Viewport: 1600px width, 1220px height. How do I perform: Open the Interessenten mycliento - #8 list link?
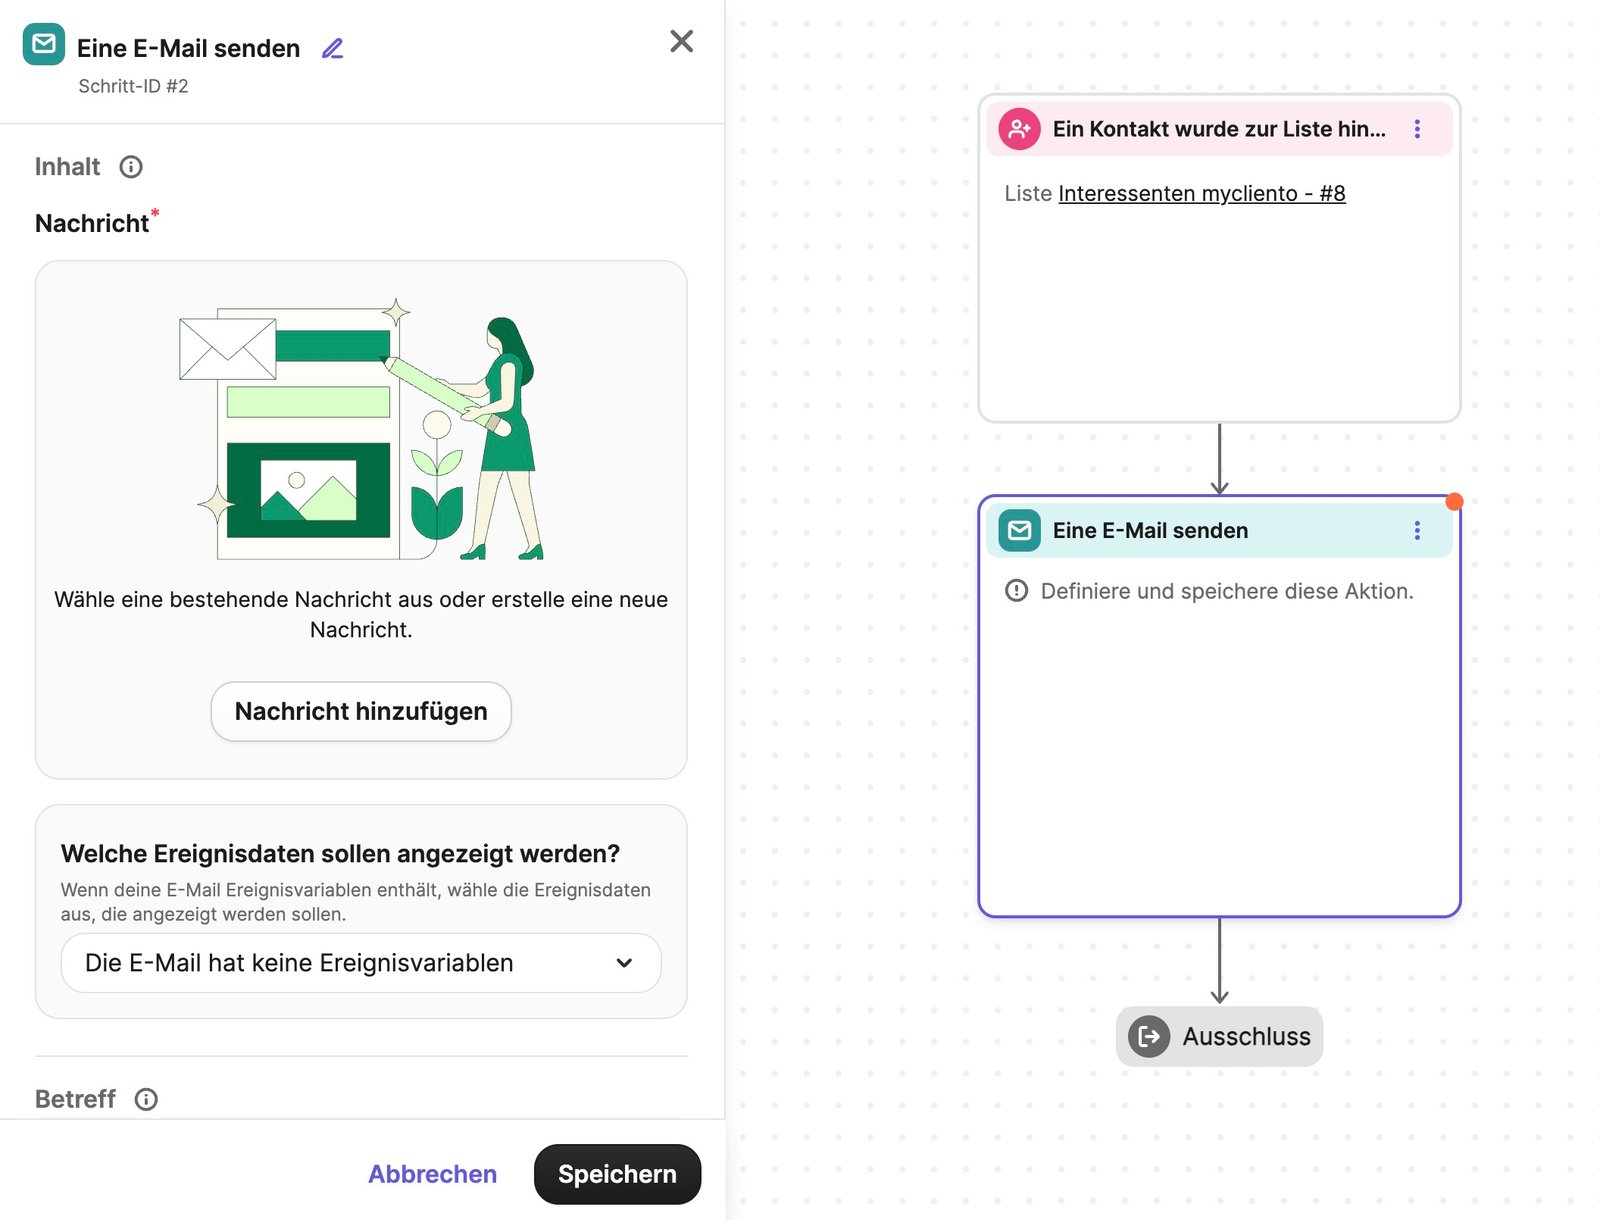(1201, 193)
